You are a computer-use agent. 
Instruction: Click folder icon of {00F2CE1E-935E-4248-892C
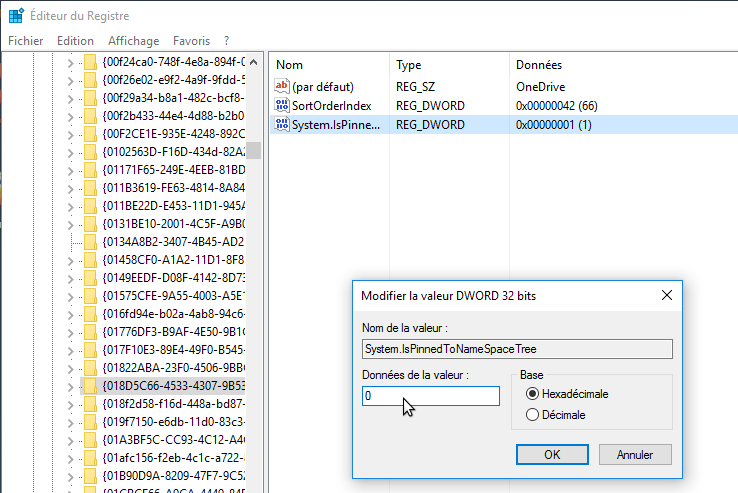pyautogui.click(x=90, y=134)
